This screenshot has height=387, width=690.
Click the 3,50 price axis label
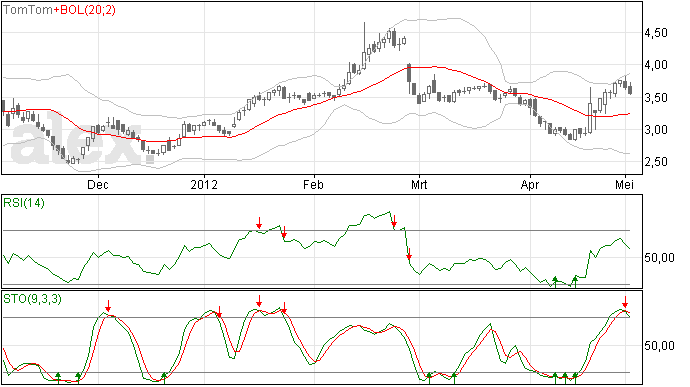[656, 98]
